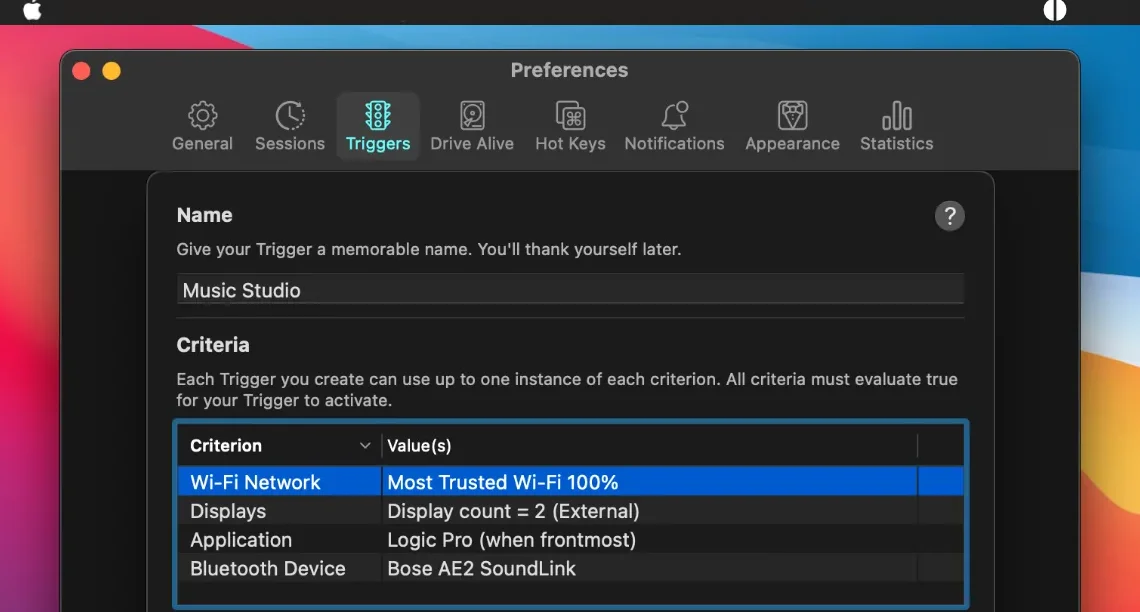This screenshot has height=612, width=1140.
Task: Select the Wi-Fi Network criterion cell
Action: tap(279, 482)
